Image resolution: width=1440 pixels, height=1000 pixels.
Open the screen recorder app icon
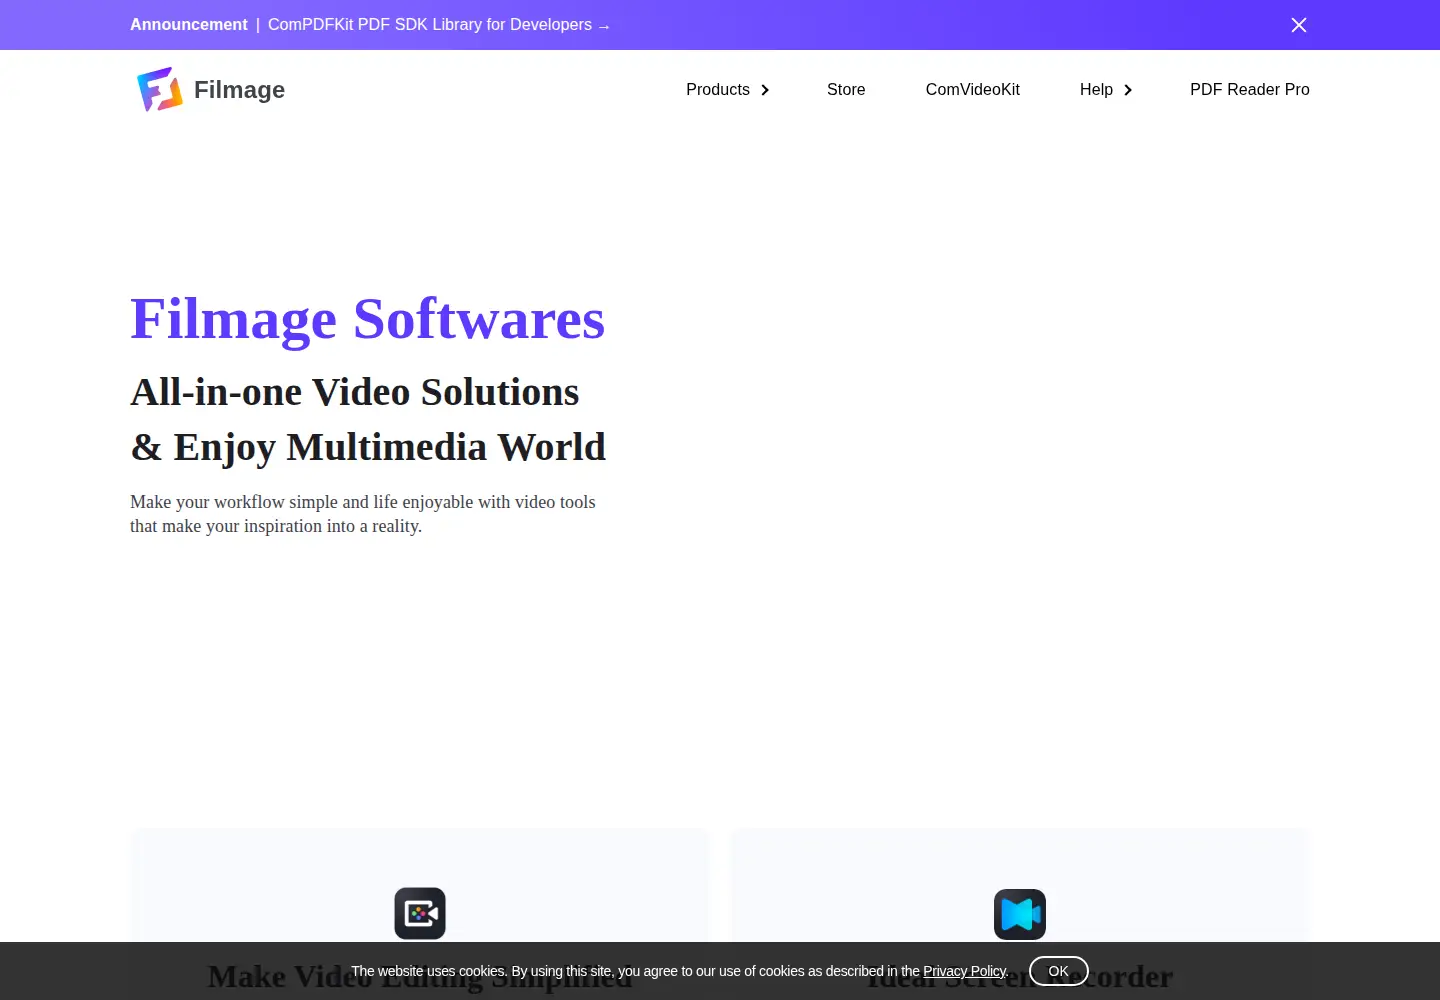coord(1020,914)
